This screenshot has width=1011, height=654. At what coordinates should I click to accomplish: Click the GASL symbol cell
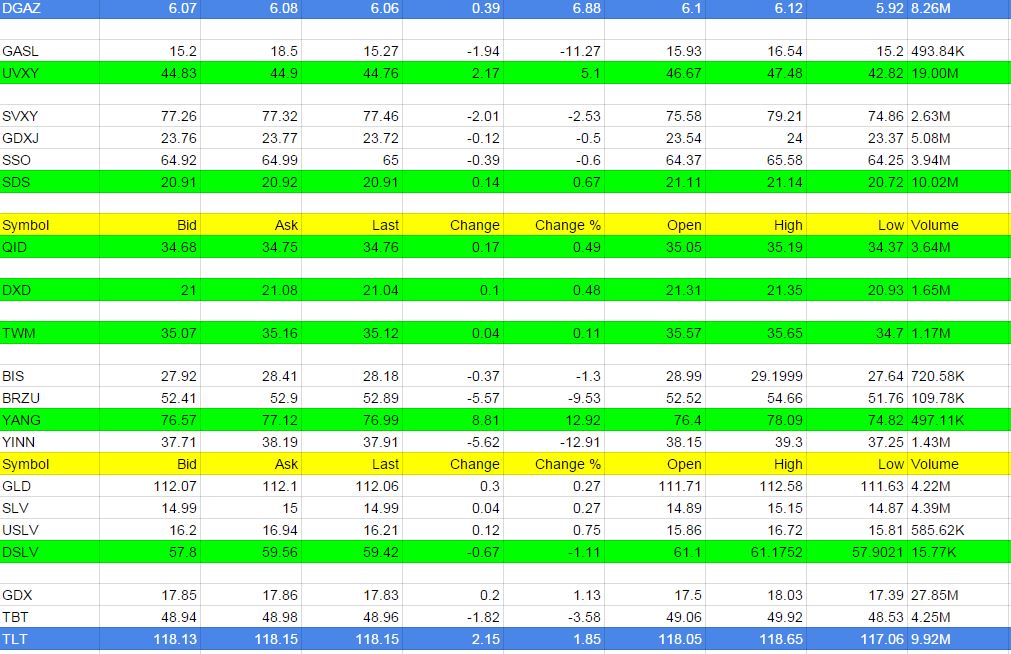pyautogui.click(x=50, y=51)
